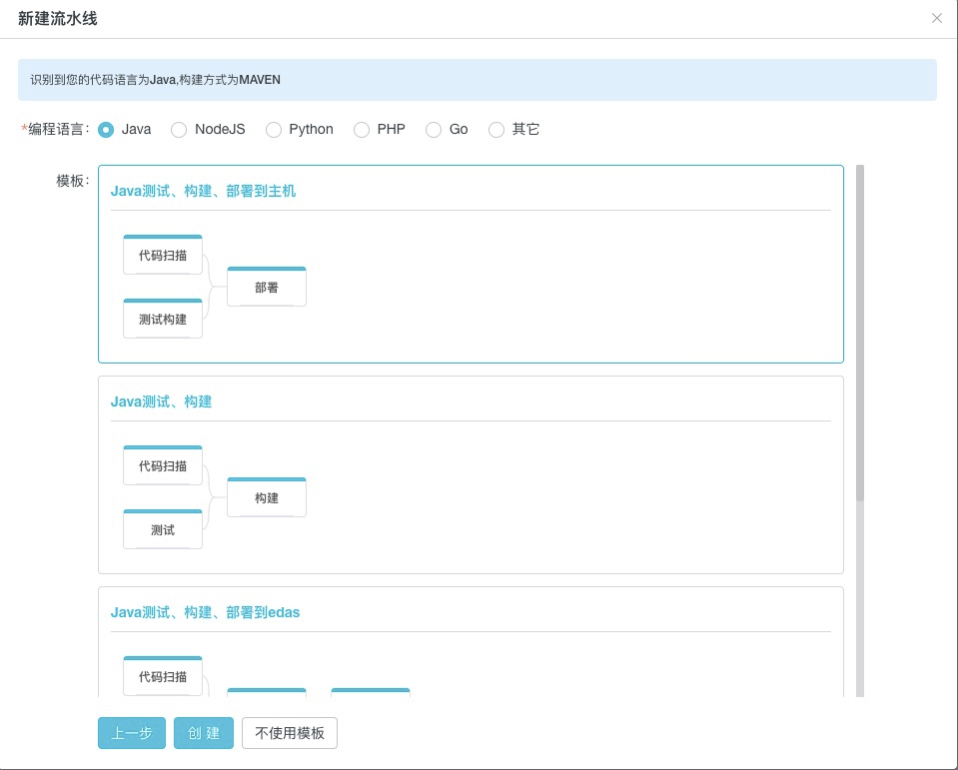Click 代码扫描 stage in 部署到主机 template
The image size is (958, 770).
click(163, 255)
